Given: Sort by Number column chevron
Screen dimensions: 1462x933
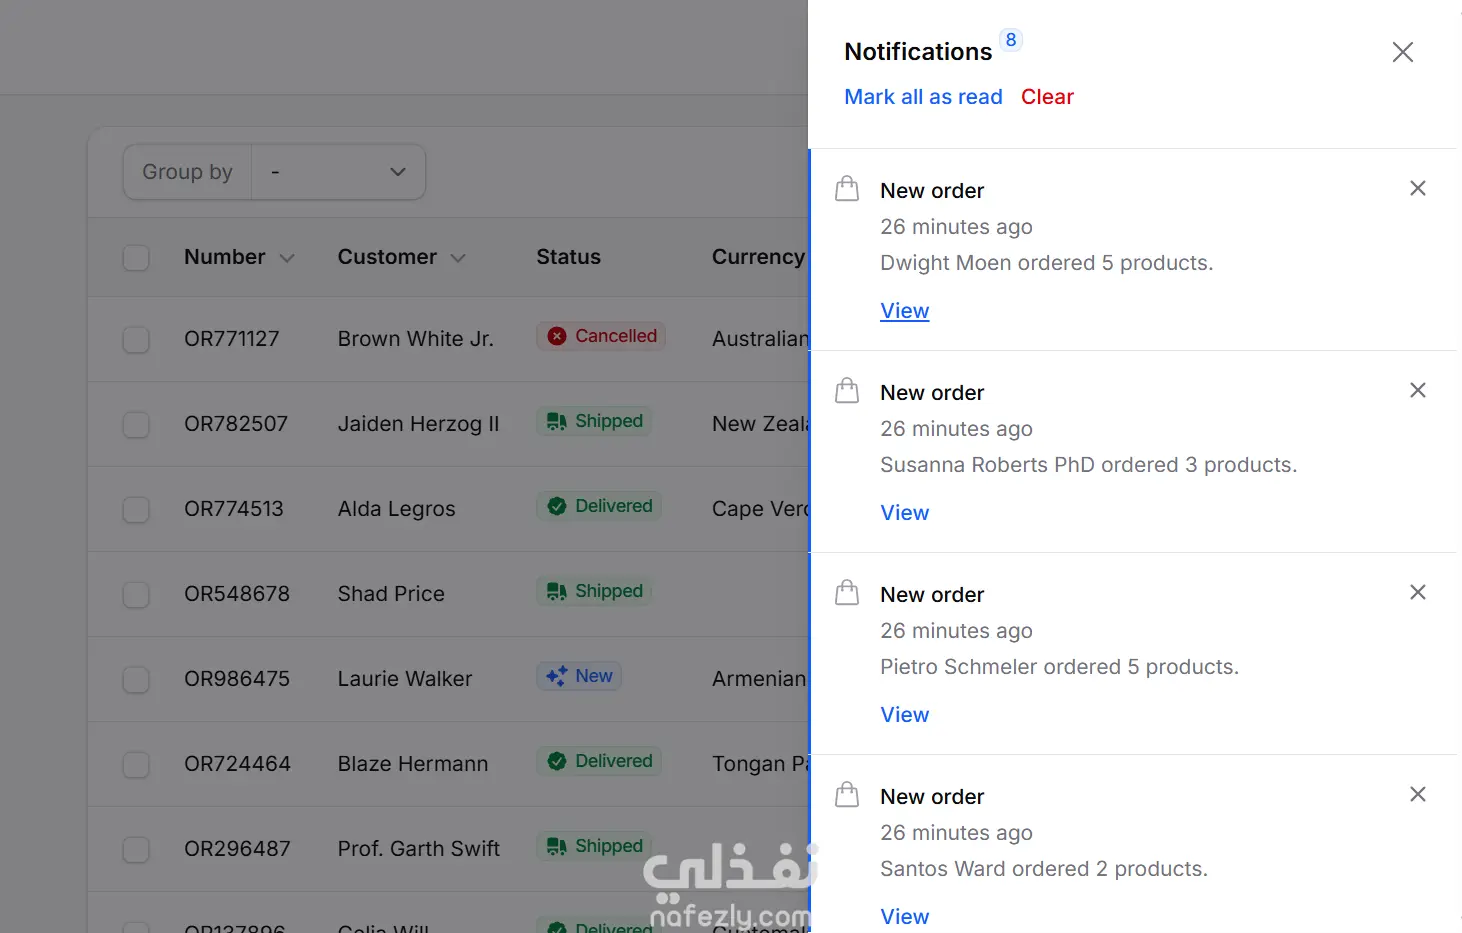Looking at the screenshot, I should point(287,258).
